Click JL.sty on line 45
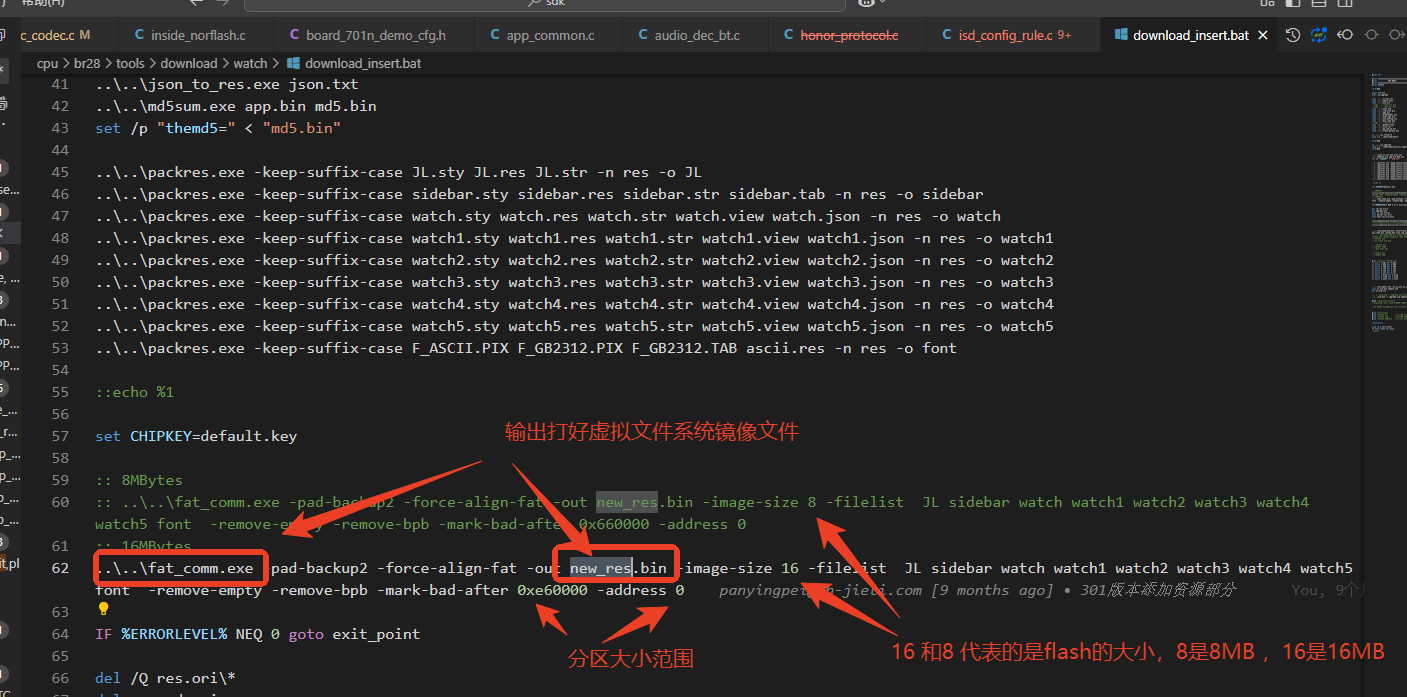Image resolution: width=1407 pixels, height=697 pixels. coord(437,172)
